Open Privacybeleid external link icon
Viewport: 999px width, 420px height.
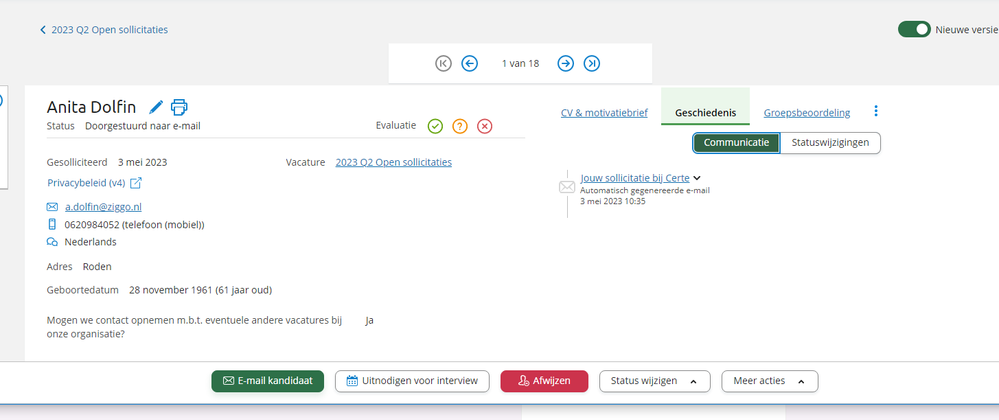pyautogui.click(x=136, y=183)
